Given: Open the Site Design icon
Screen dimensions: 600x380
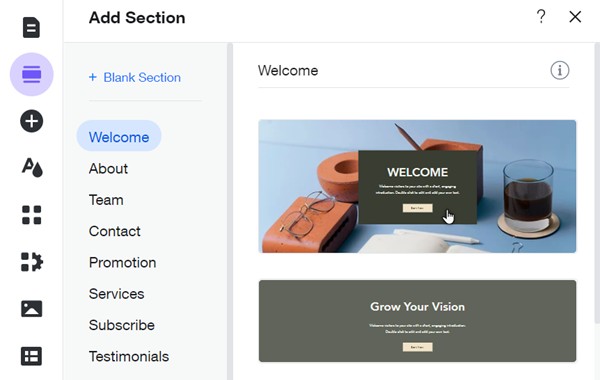Looking at the screenshot, I should tap(32, 168).
